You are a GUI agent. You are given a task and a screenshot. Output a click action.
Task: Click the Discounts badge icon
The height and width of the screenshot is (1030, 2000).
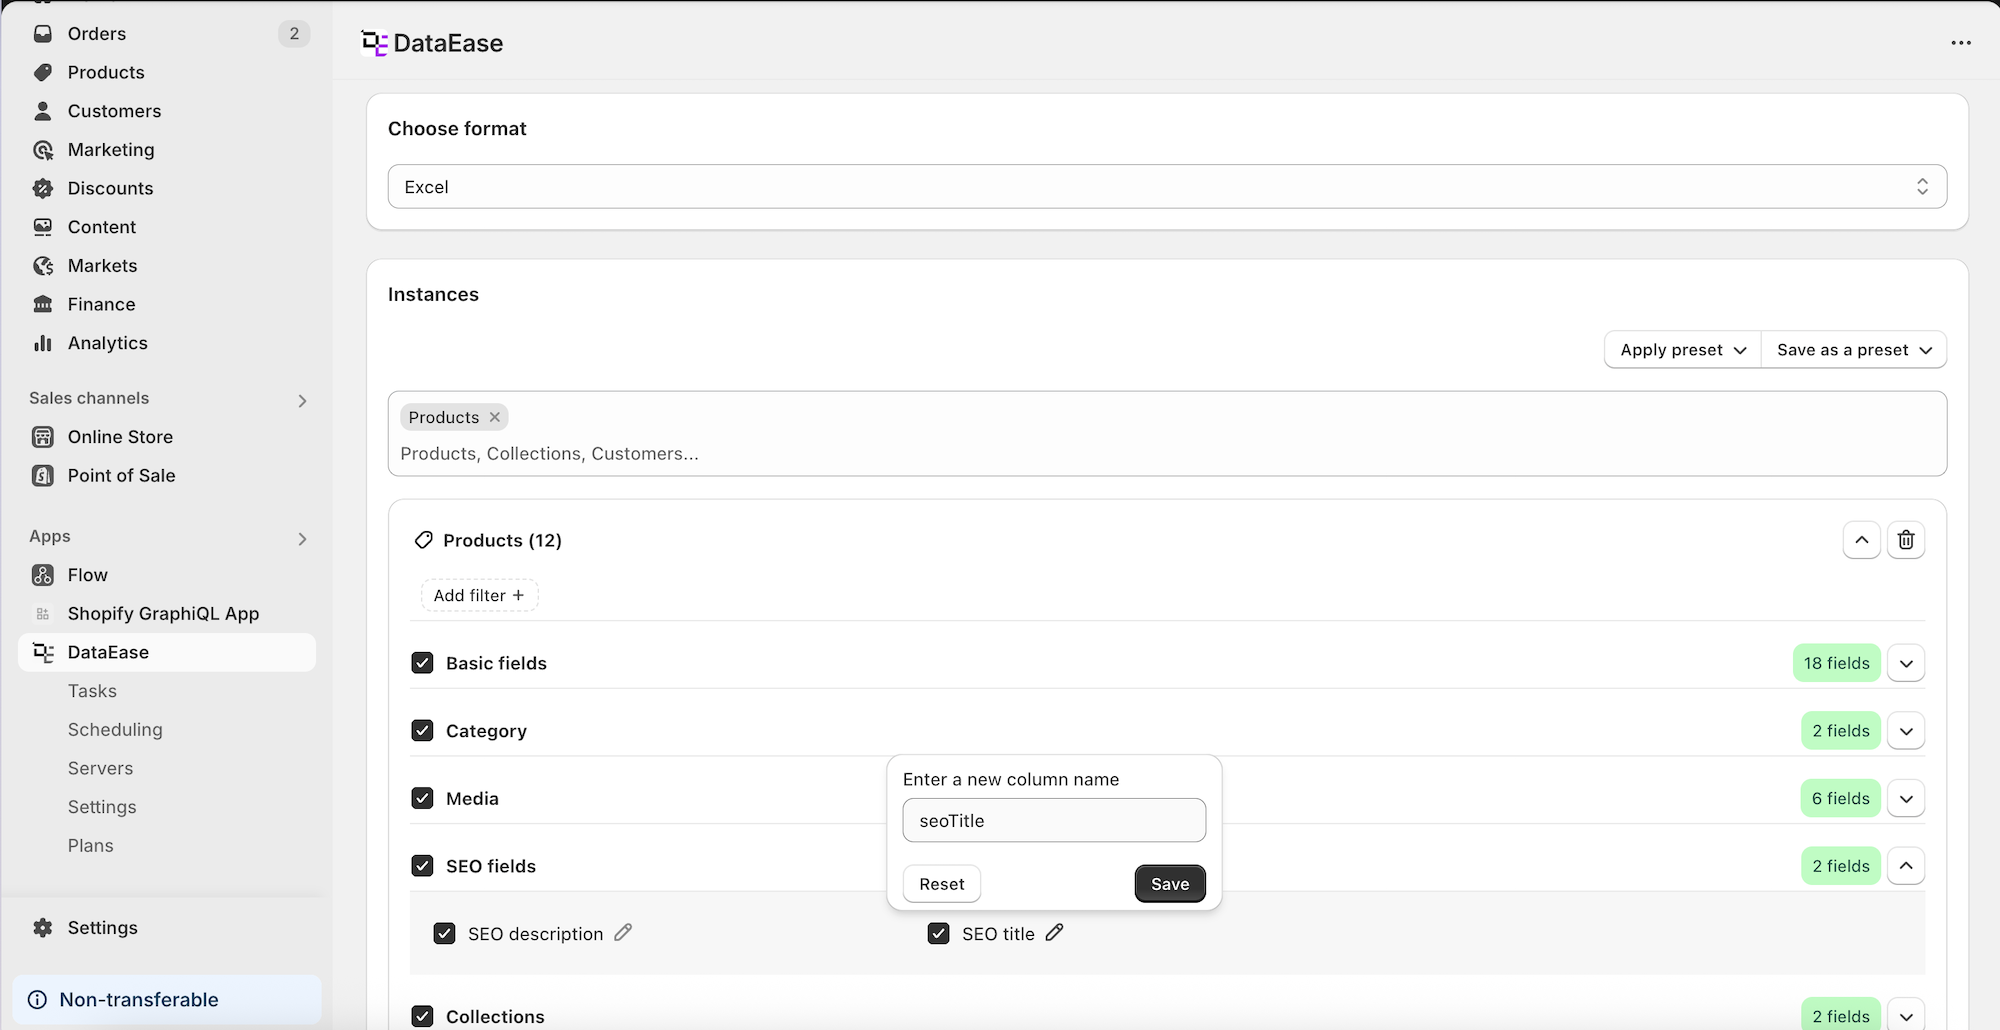click(43, 188)
